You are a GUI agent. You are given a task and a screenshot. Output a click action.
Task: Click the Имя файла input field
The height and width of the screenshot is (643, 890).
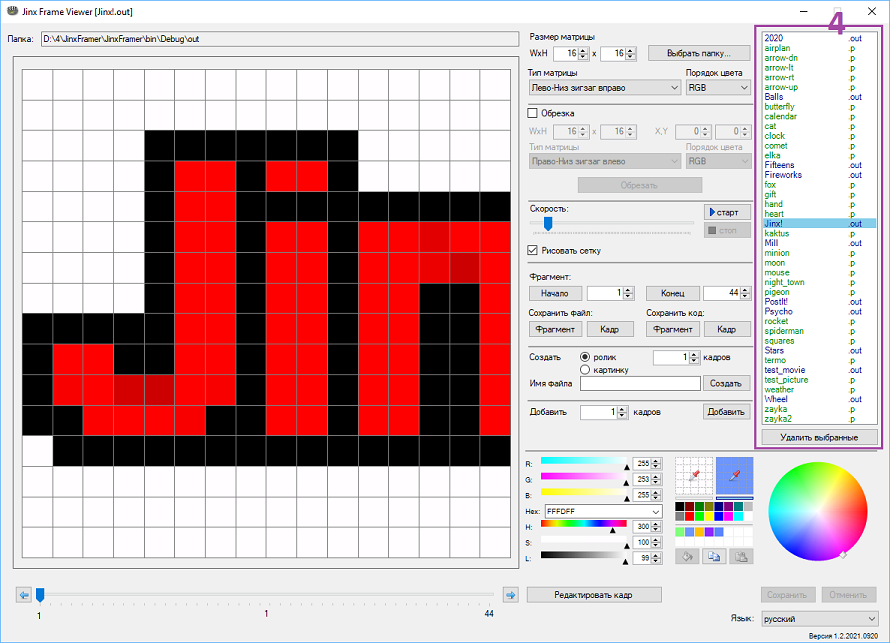tap(640, 384)
